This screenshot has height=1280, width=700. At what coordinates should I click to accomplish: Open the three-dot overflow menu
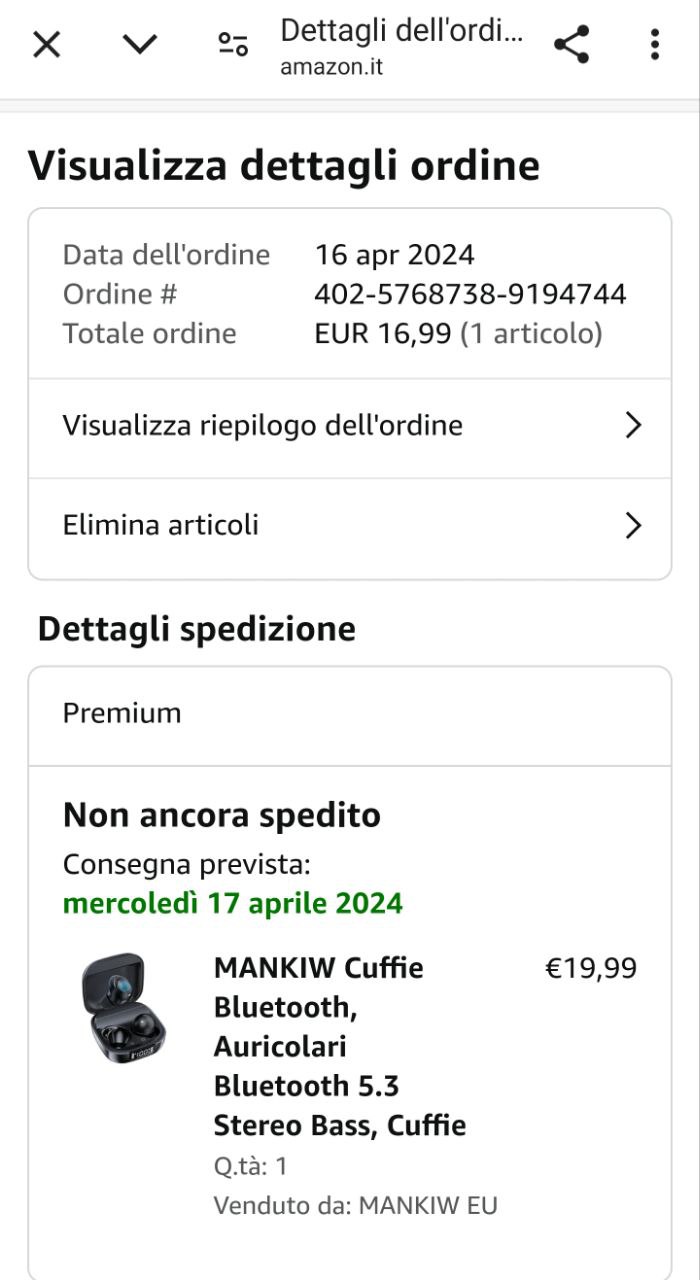pos(654,45)
